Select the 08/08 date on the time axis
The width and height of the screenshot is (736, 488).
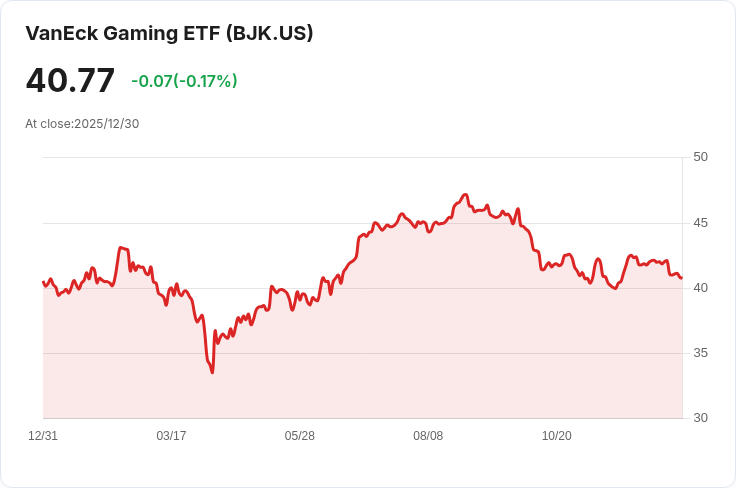428,436
